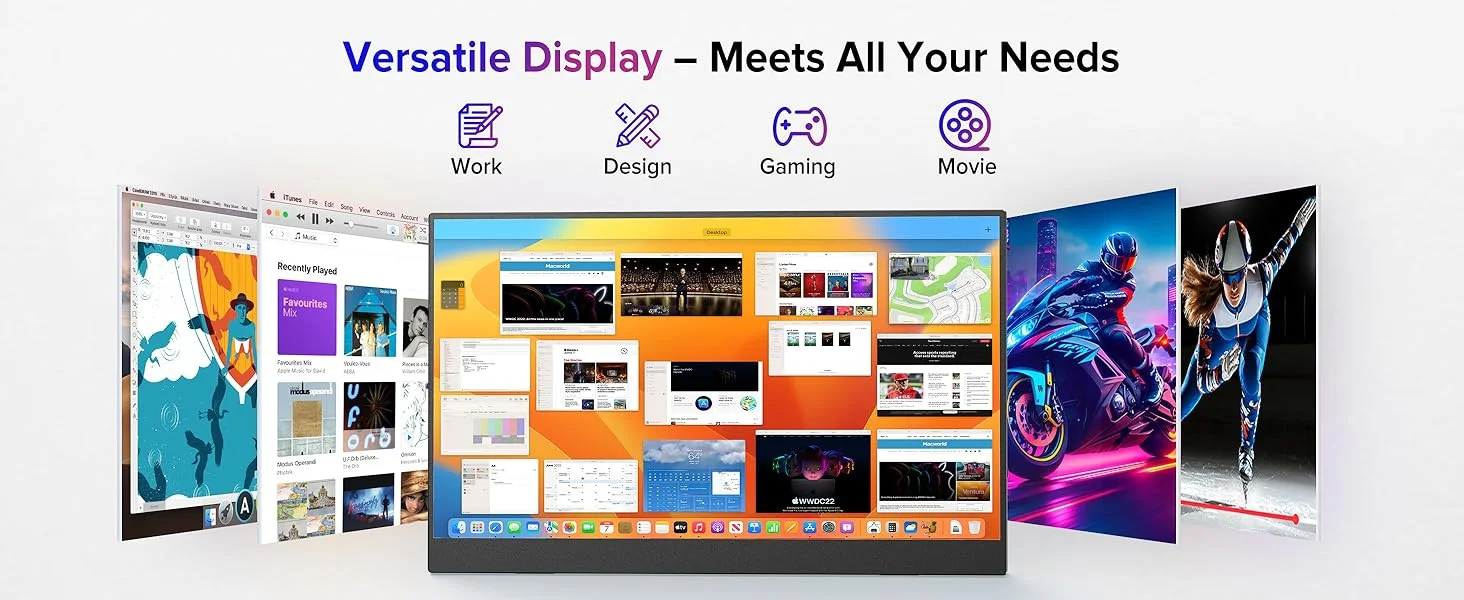
Task: Open Notes from the Dock
Action: click(x=662, y=527)
